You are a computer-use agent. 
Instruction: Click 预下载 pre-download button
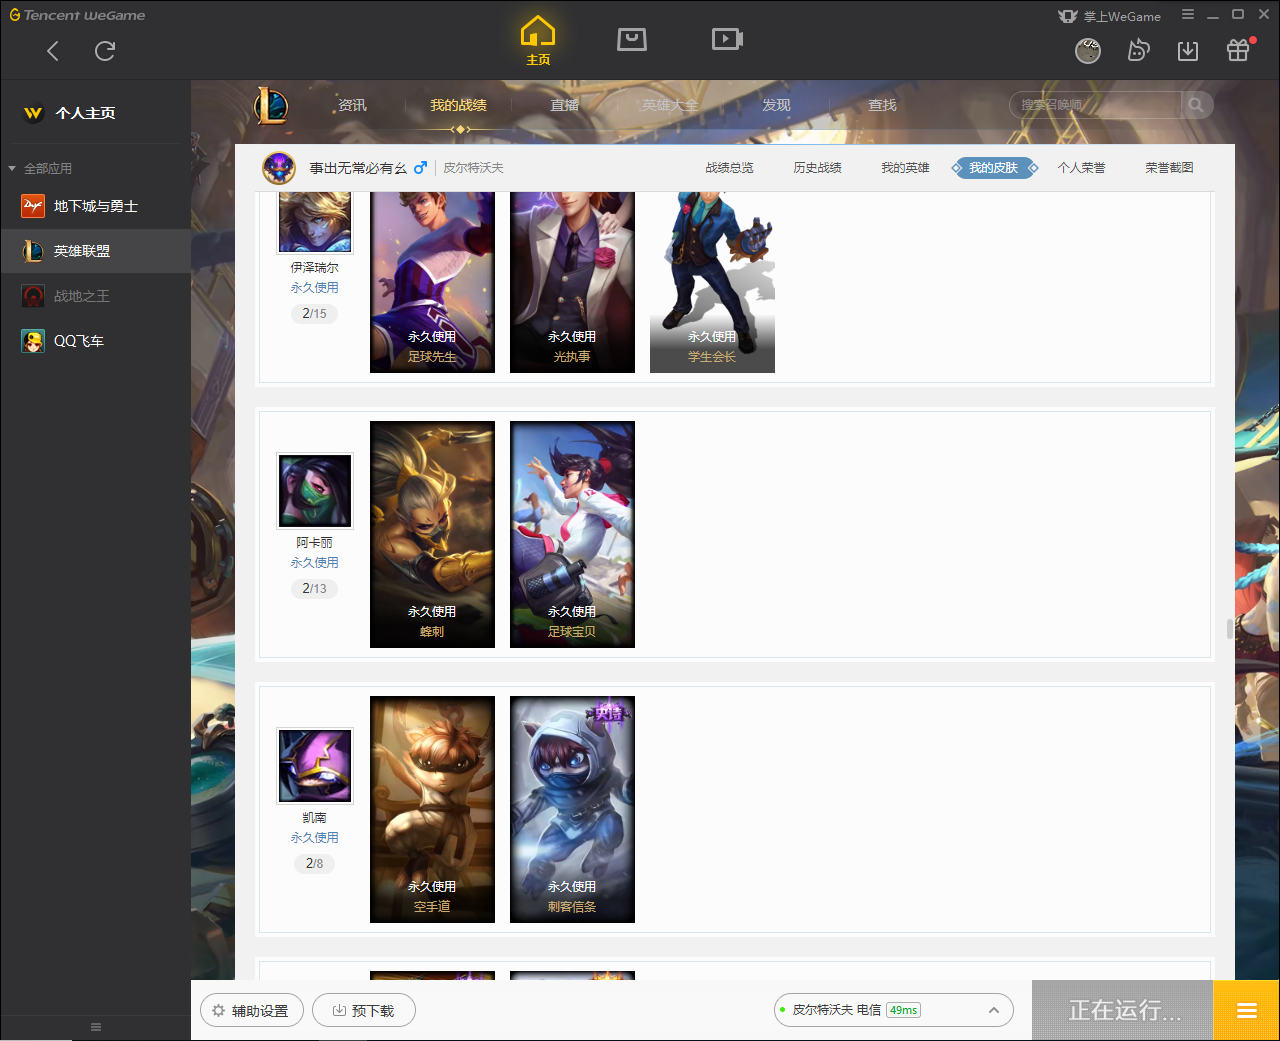363,1011
